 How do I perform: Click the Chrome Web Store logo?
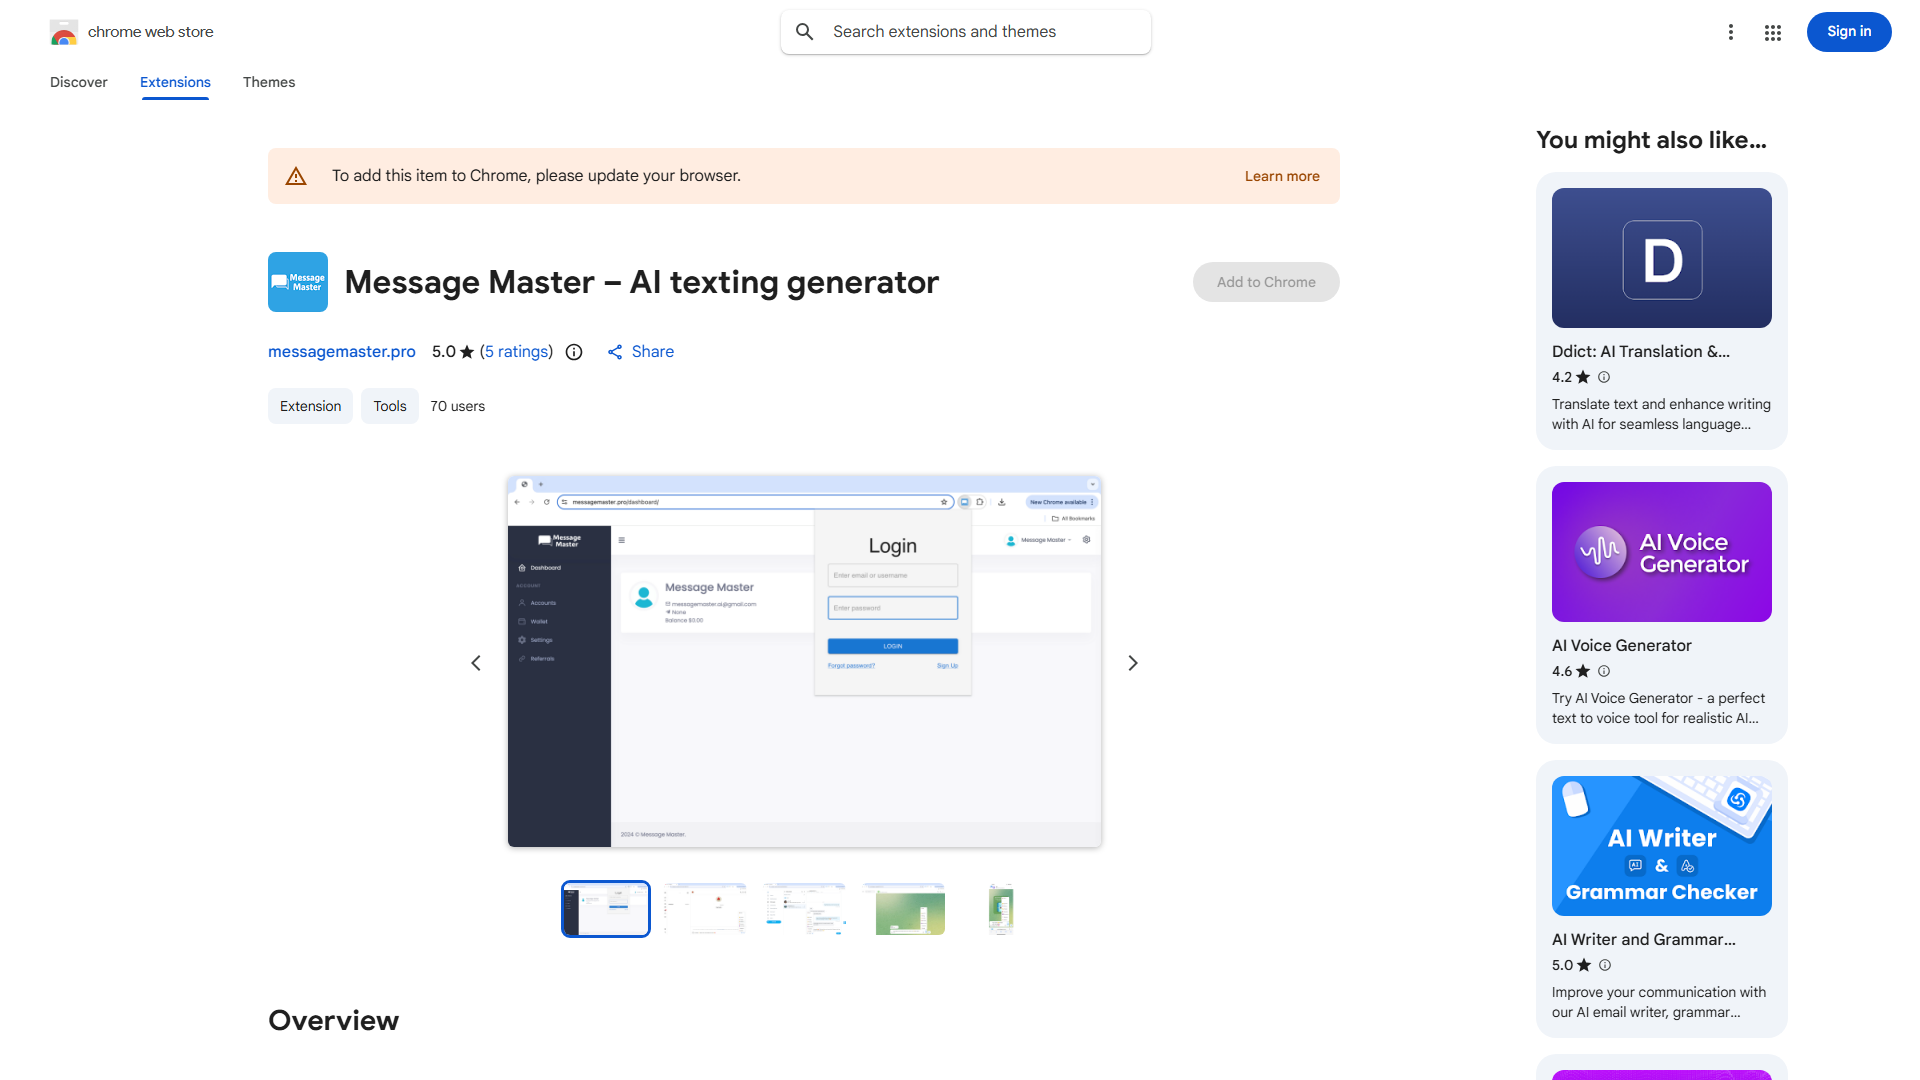(64, 31)
